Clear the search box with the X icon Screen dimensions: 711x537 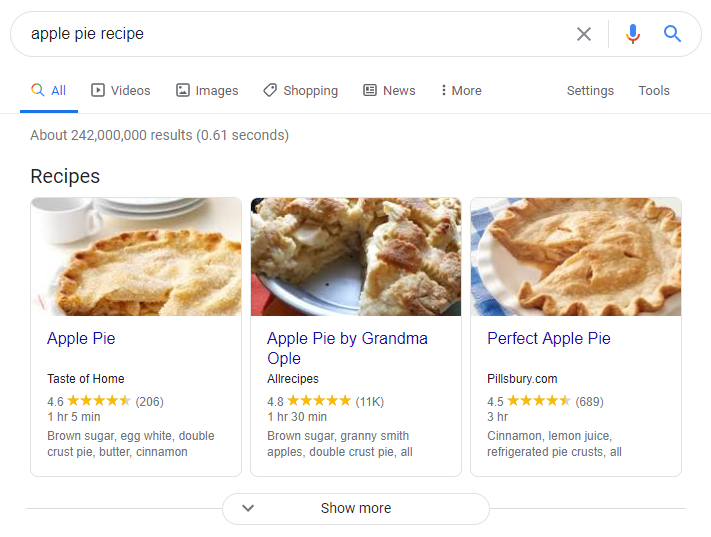[584, 34]
